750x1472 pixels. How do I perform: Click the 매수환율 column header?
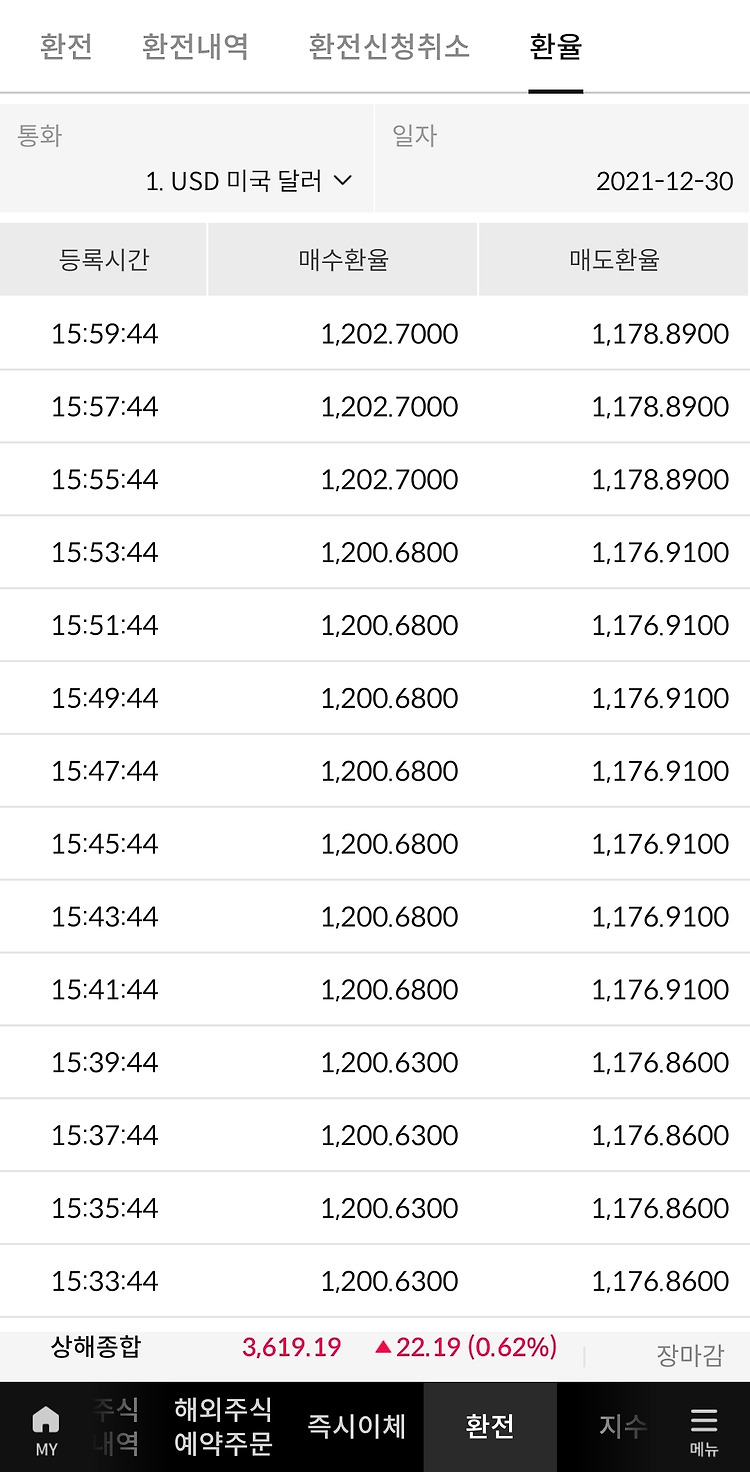click(343, 260)
